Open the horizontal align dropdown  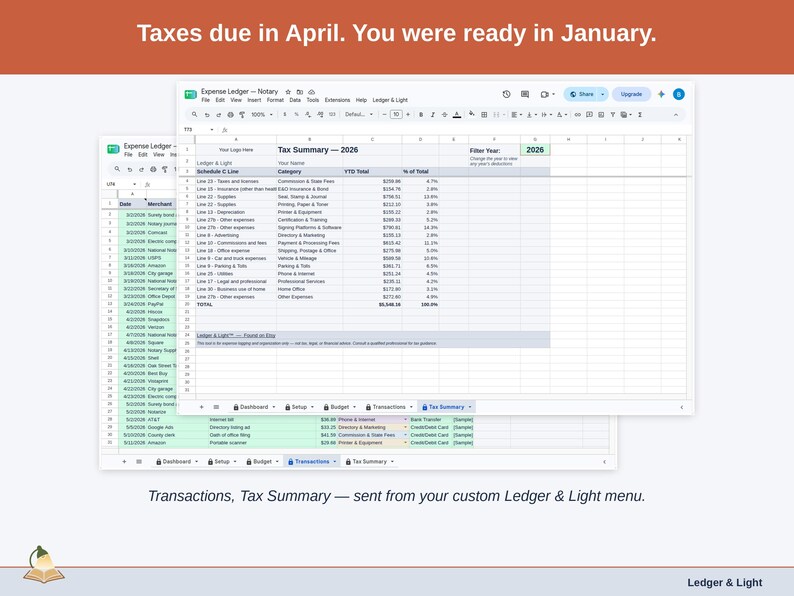(x=517, y=115)
